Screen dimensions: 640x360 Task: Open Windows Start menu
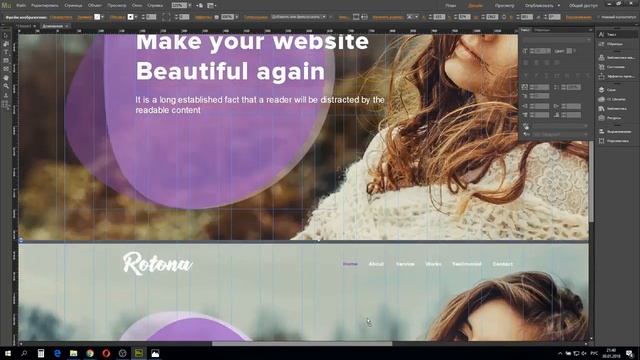8,353
